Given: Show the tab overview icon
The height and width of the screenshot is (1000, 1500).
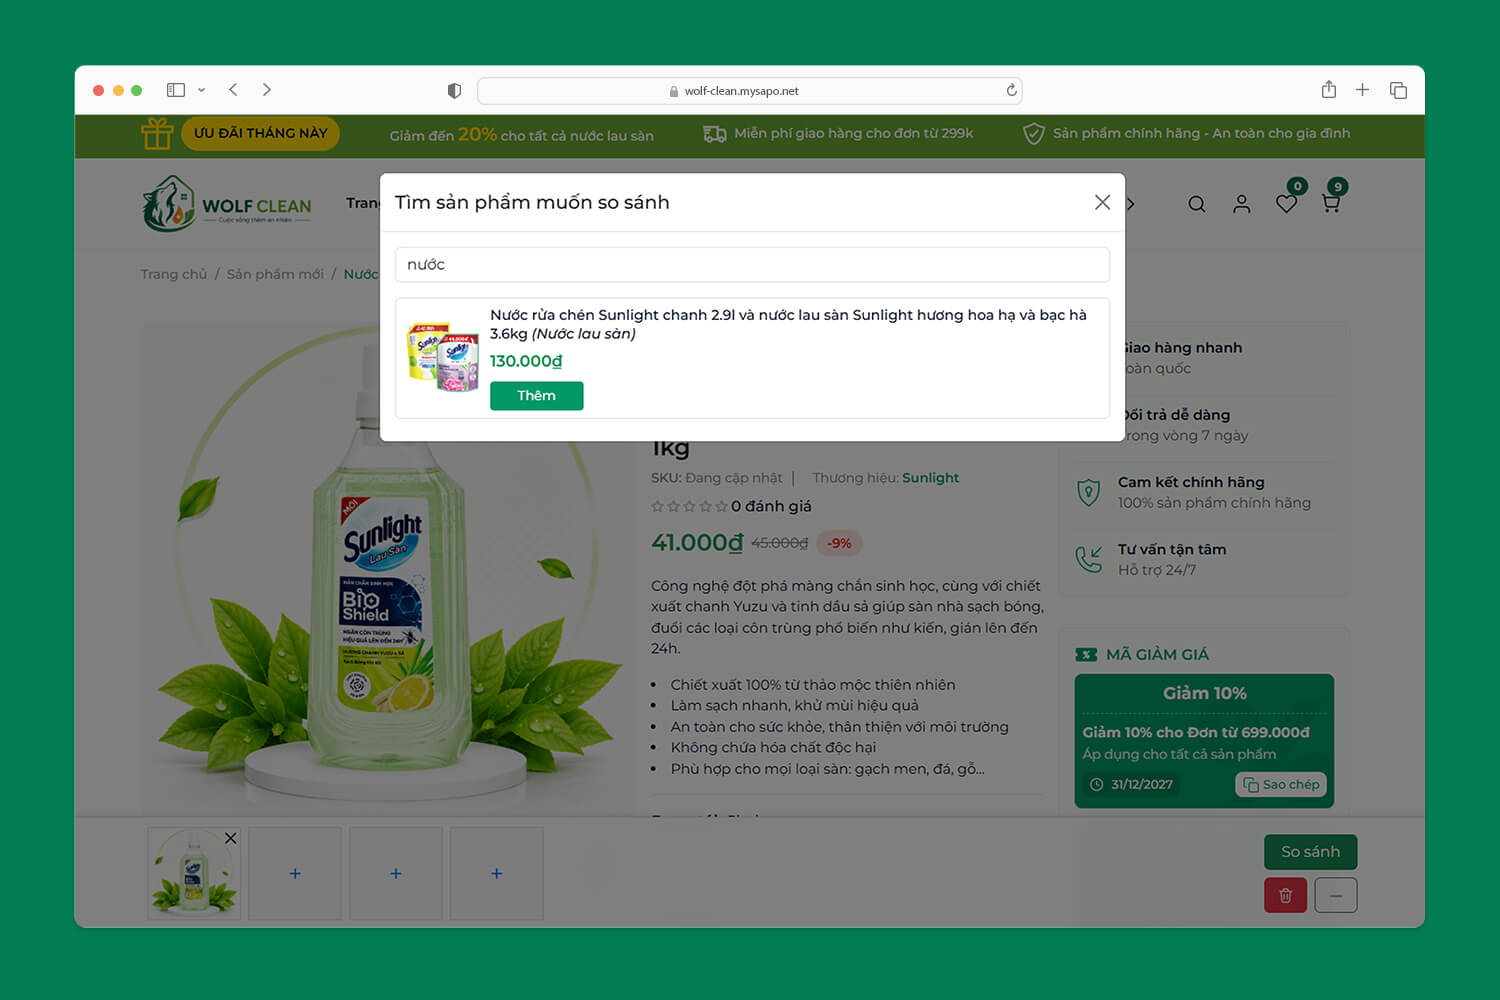Looking at the screenshot, I should 1398,90.
